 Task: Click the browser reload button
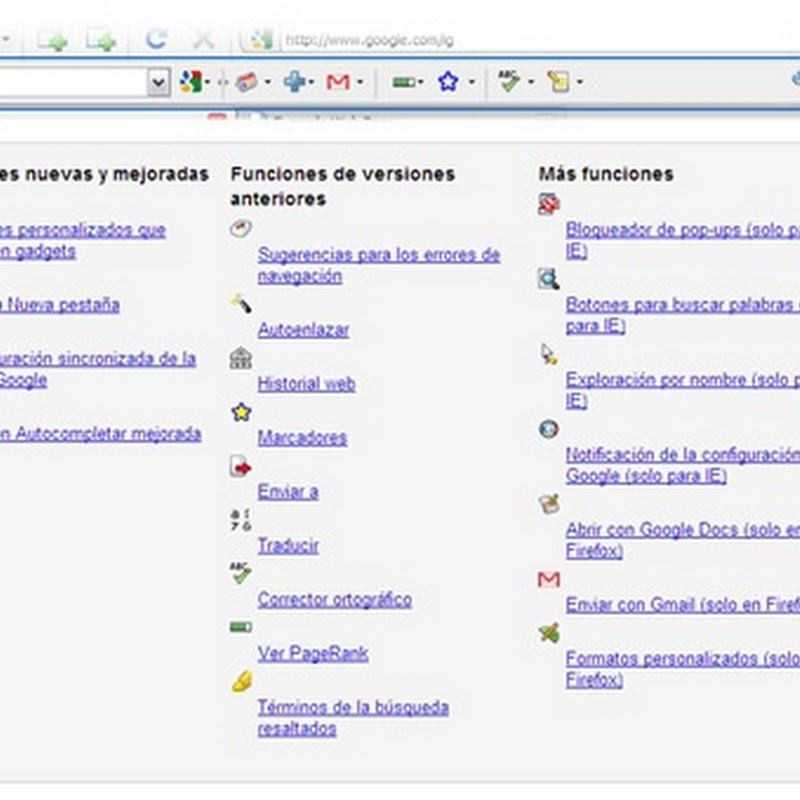[155, 40]
